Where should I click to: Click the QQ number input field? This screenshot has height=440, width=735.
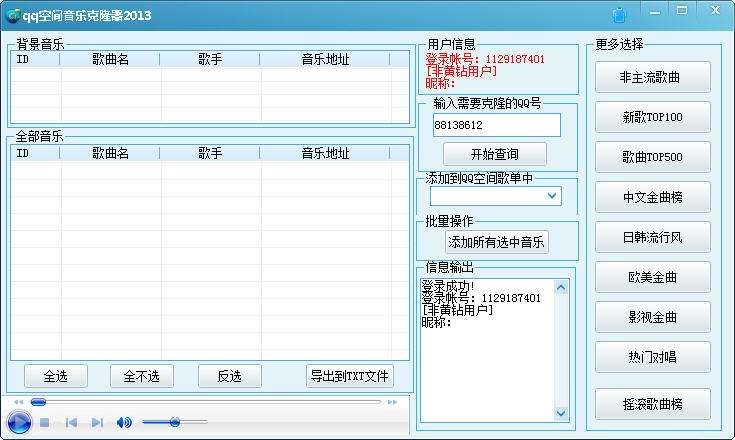click(x=496, y=125)
